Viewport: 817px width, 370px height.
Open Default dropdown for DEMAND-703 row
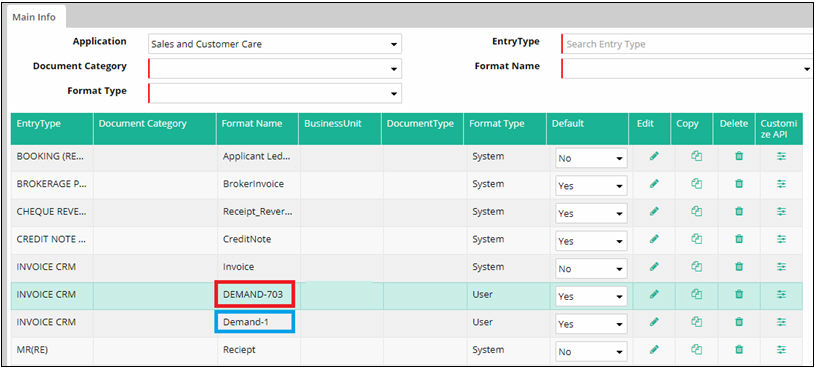pyautogui.click(x=591, y=297)
